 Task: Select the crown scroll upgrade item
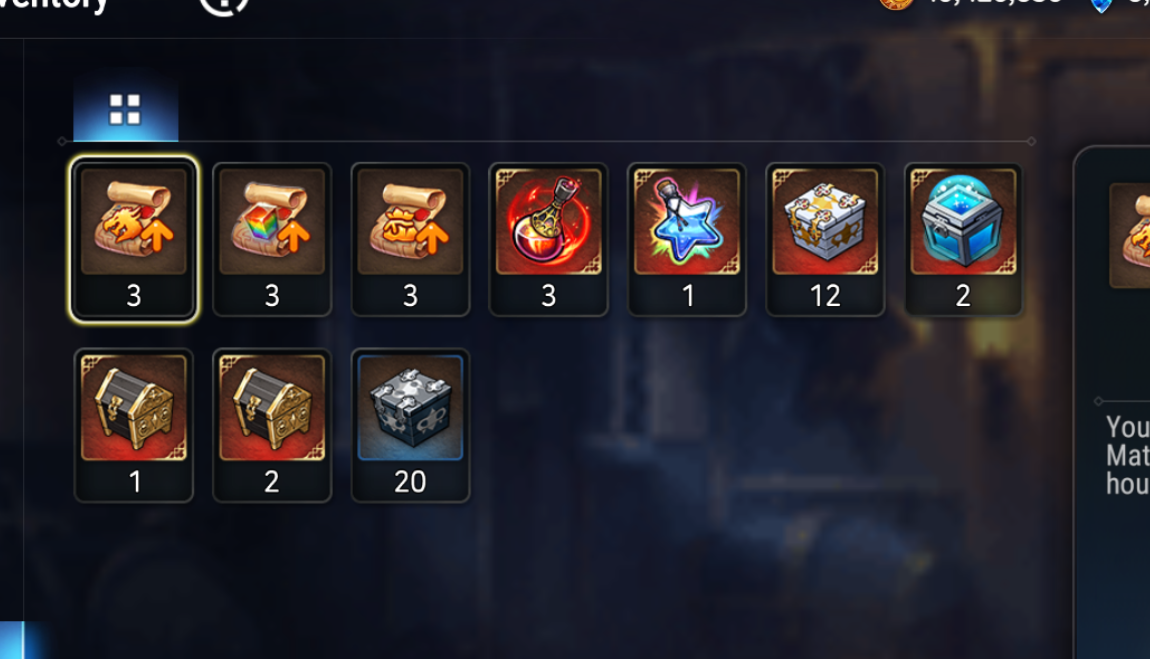click(410, 240)
